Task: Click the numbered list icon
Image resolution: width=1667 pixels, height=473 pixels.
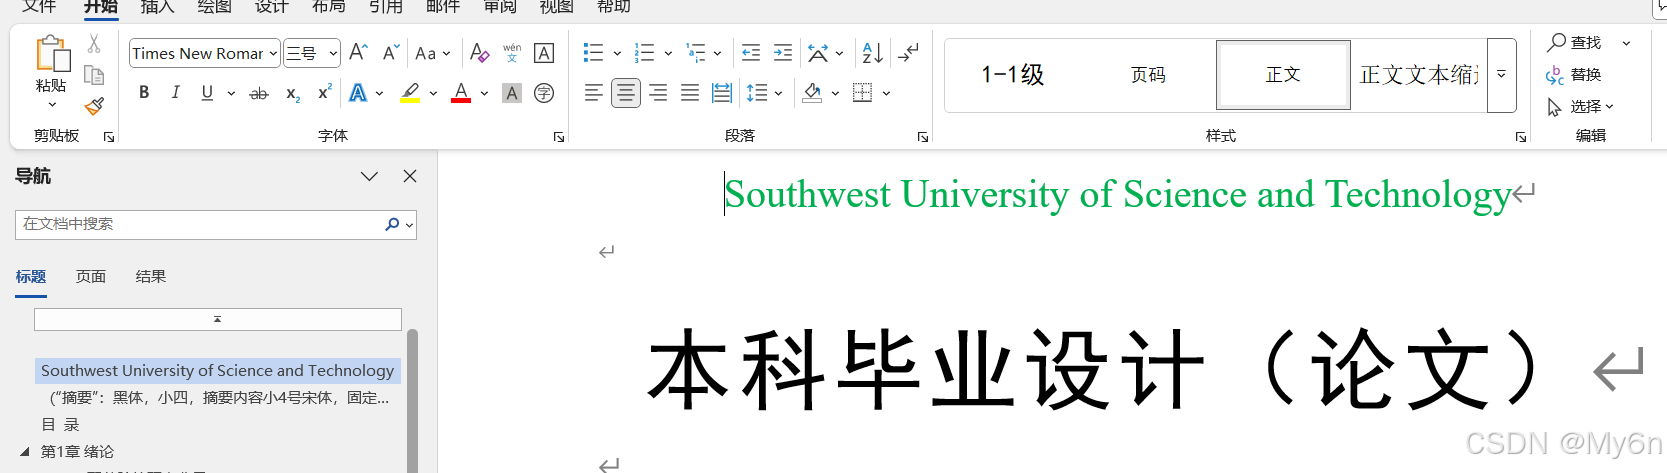Action: pyautogui.click(x=644, y=52)
